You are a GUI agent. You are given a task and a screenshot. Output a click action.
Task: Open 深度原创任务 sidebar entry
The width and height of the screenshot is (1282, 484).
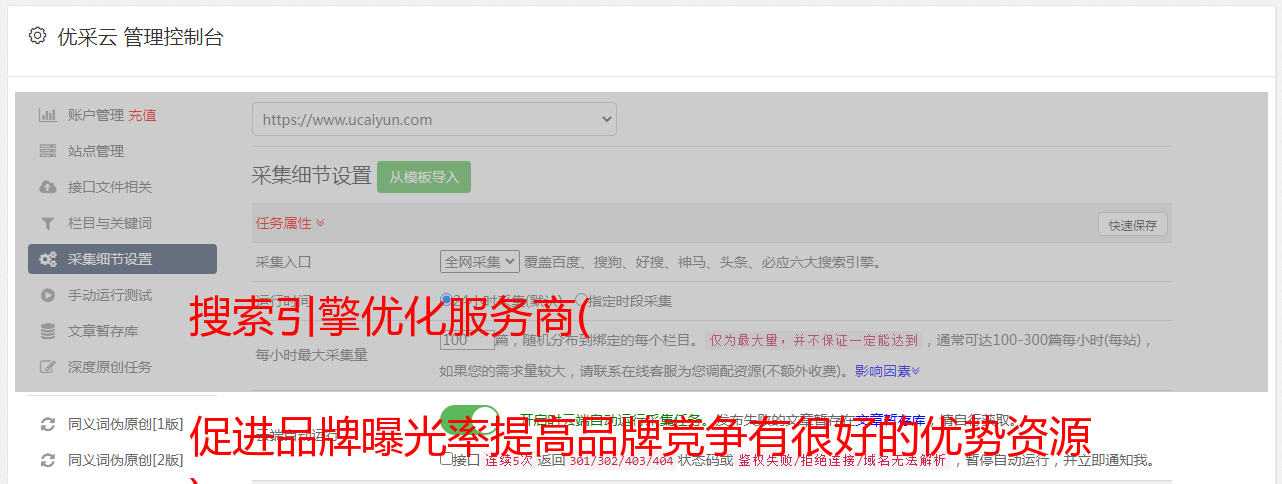click(x=110, y=367)
